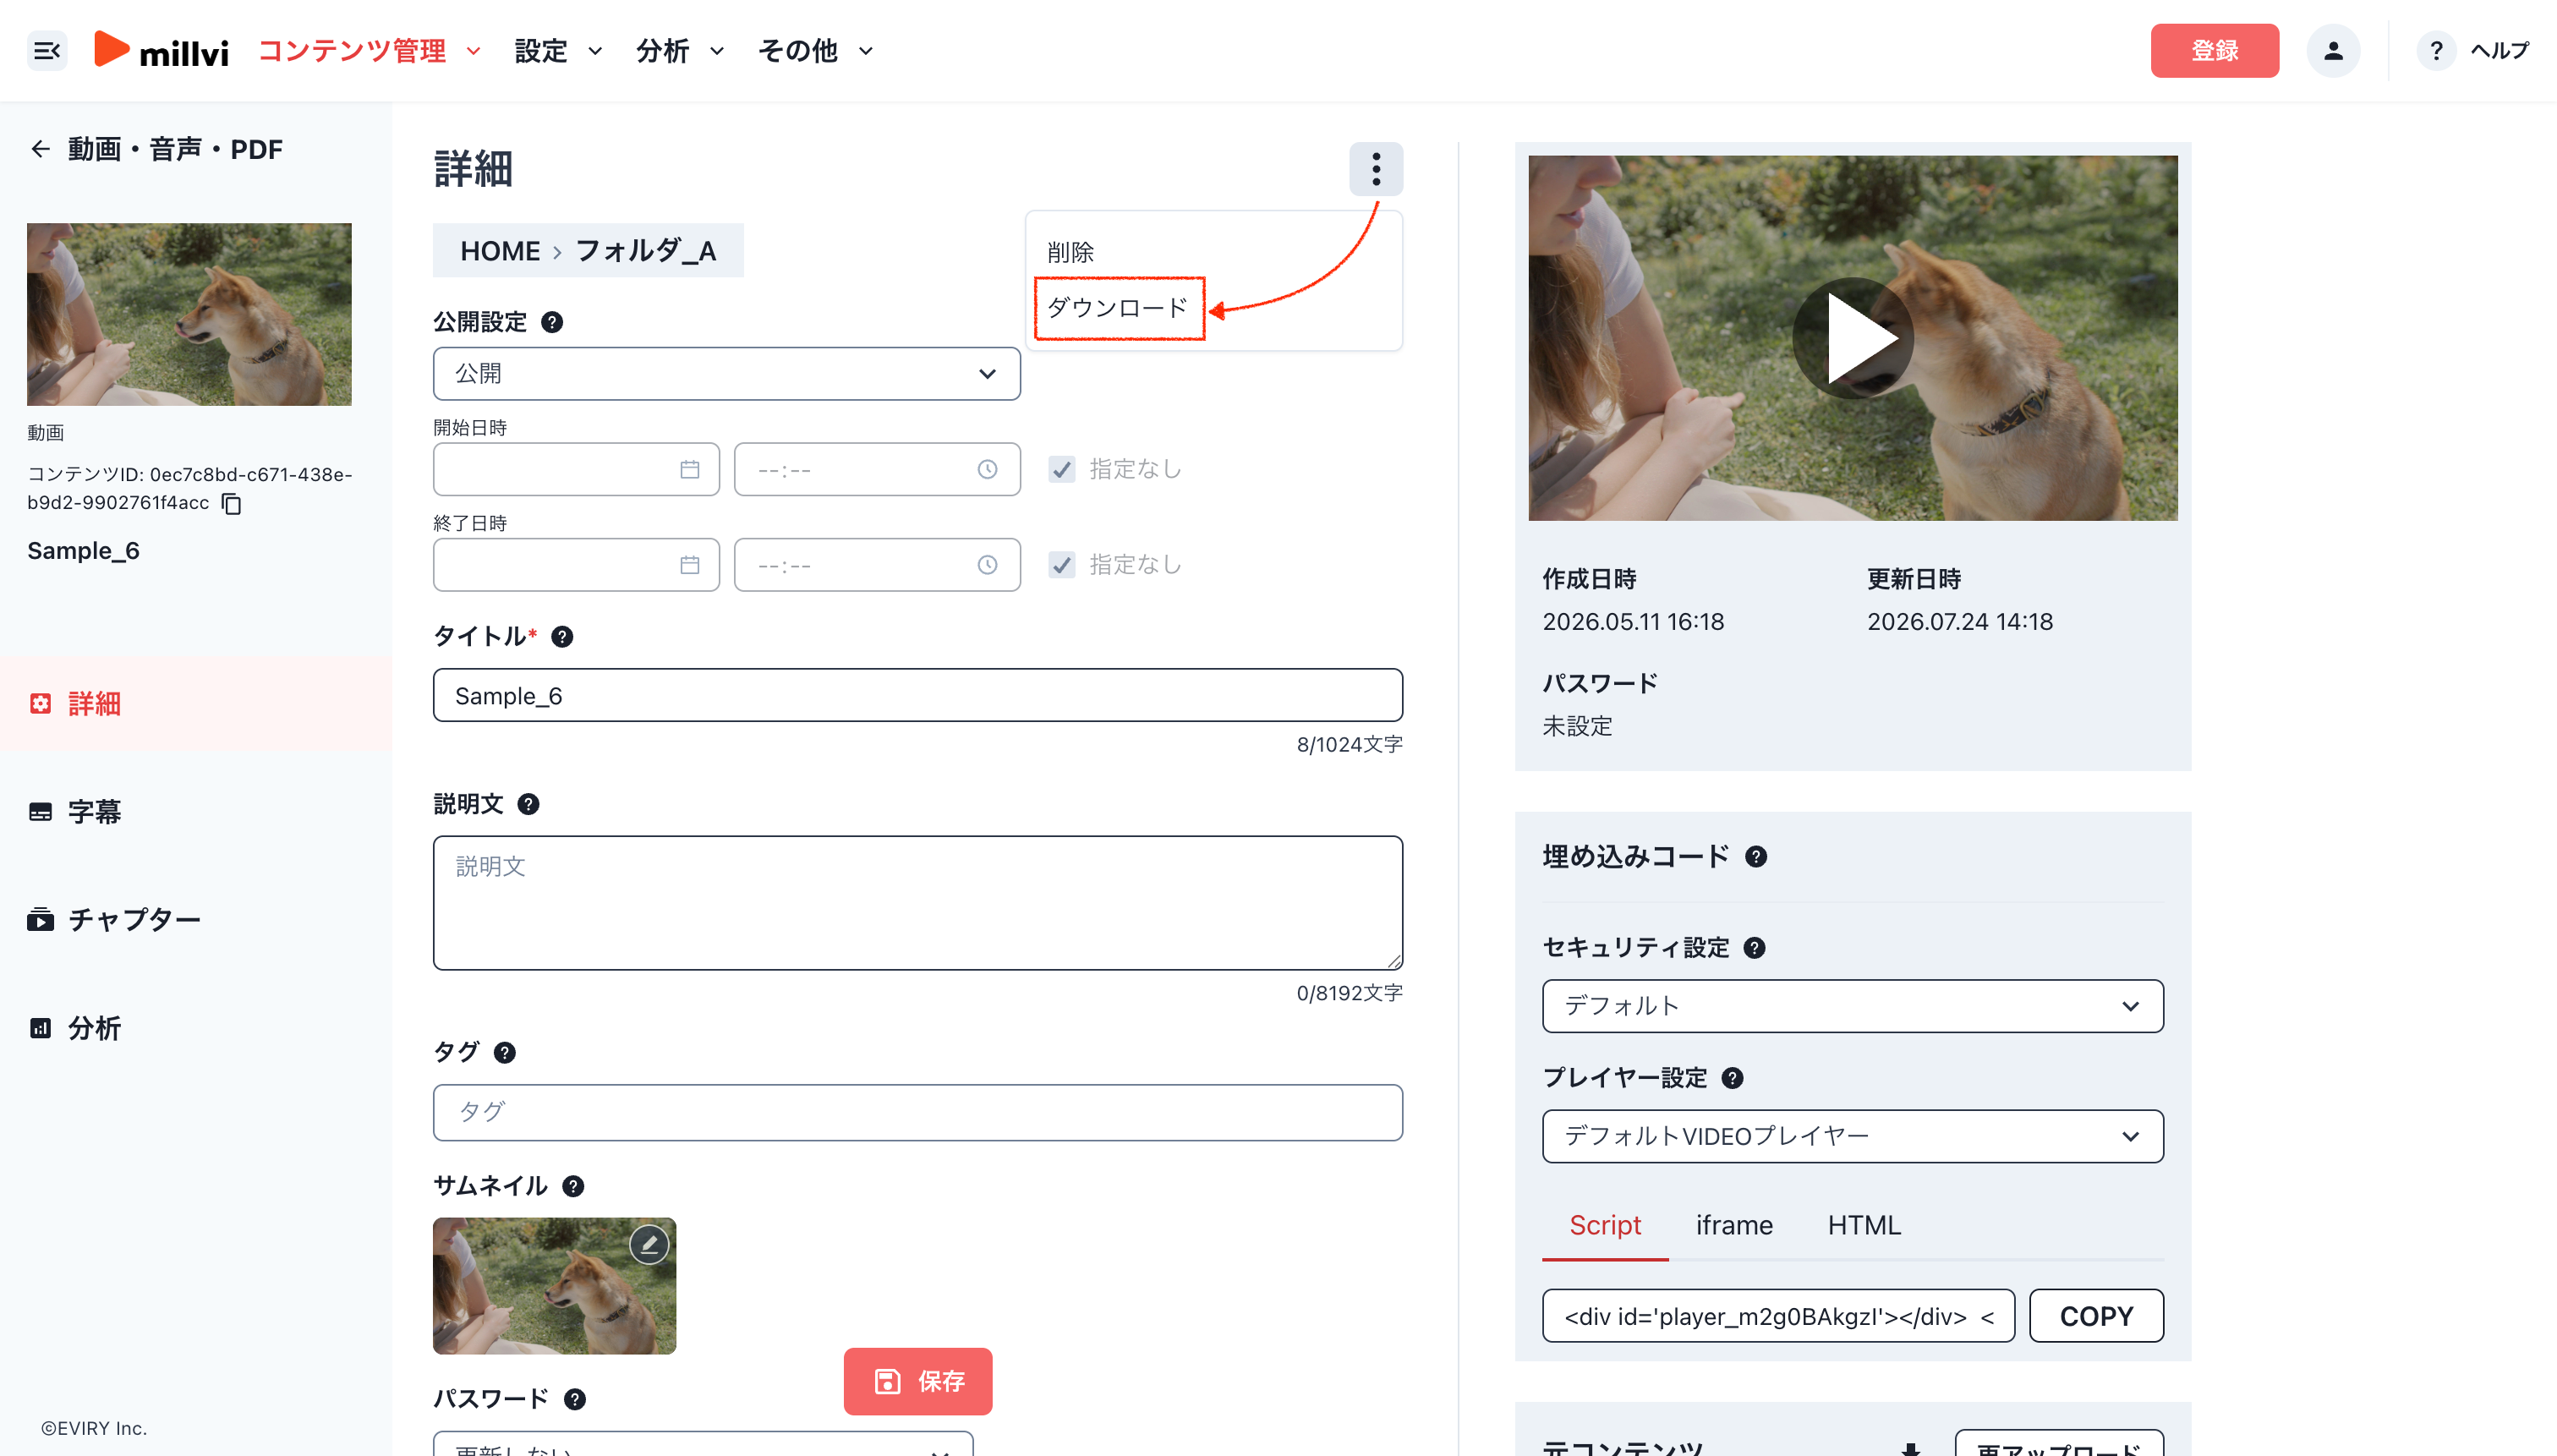2557x1456 pixels.
Task: Switch to the Script embed tab
Action: (1605, 1226)
